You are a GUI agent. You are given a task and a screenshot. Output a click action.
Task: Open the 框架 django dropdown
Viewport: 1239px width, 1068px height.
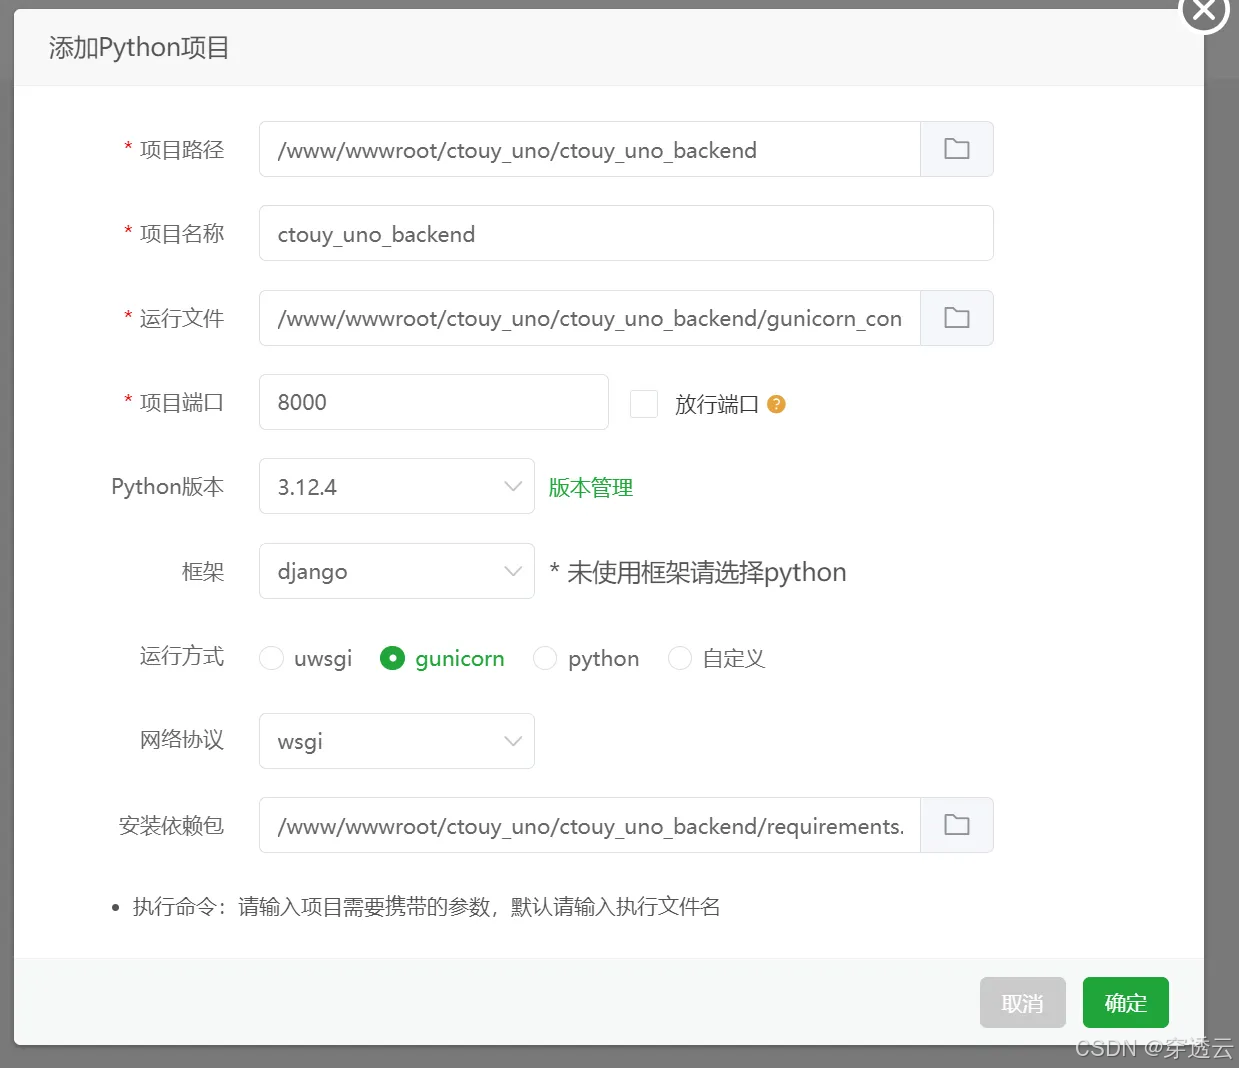pos(397,571)
